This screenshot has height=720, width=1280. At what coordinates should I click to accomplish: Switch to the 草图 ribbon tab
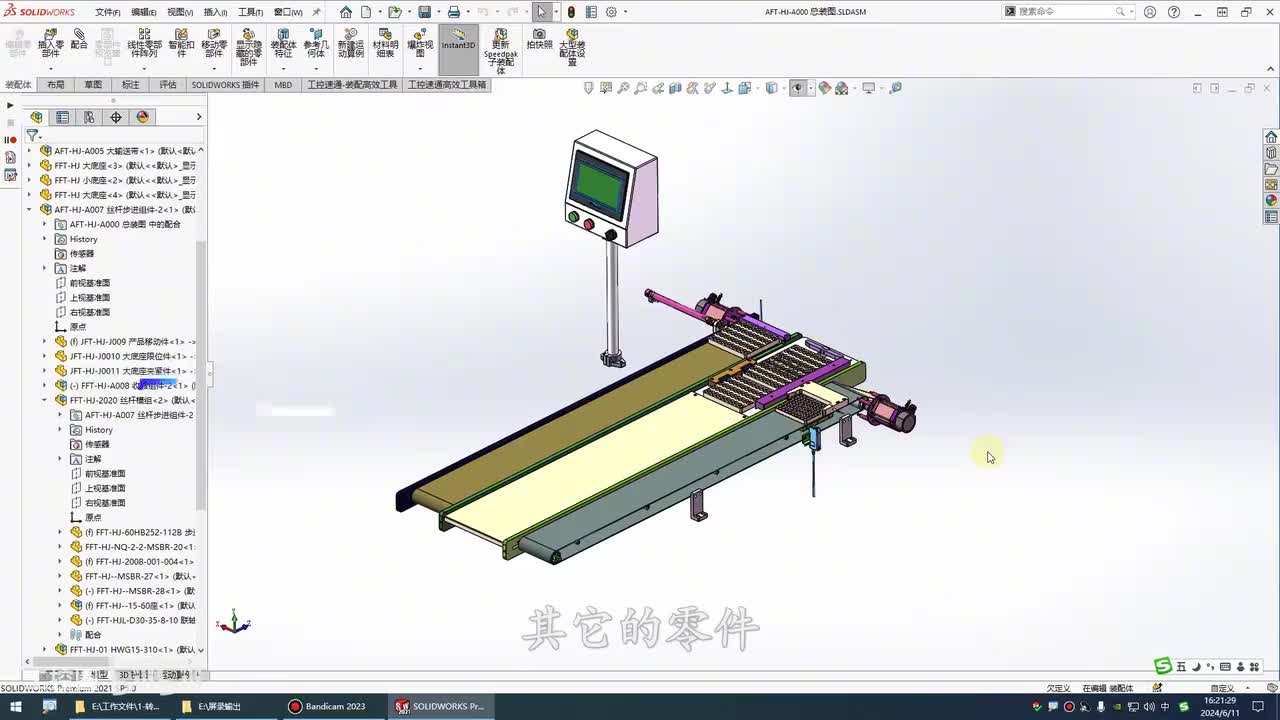click(93, 85)
